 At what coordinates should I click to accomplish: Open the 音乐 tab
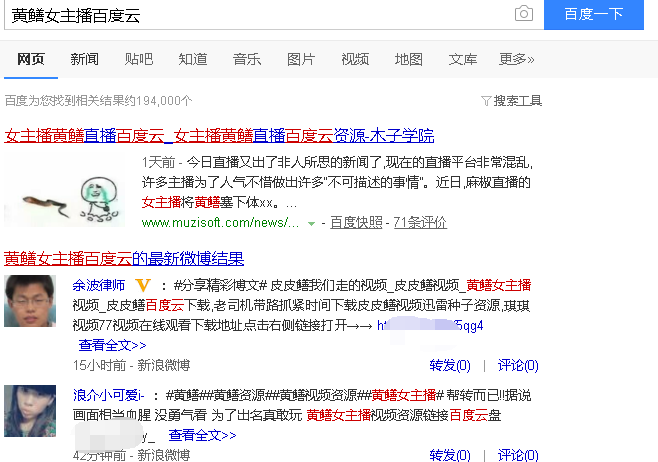tap(247, 59)
